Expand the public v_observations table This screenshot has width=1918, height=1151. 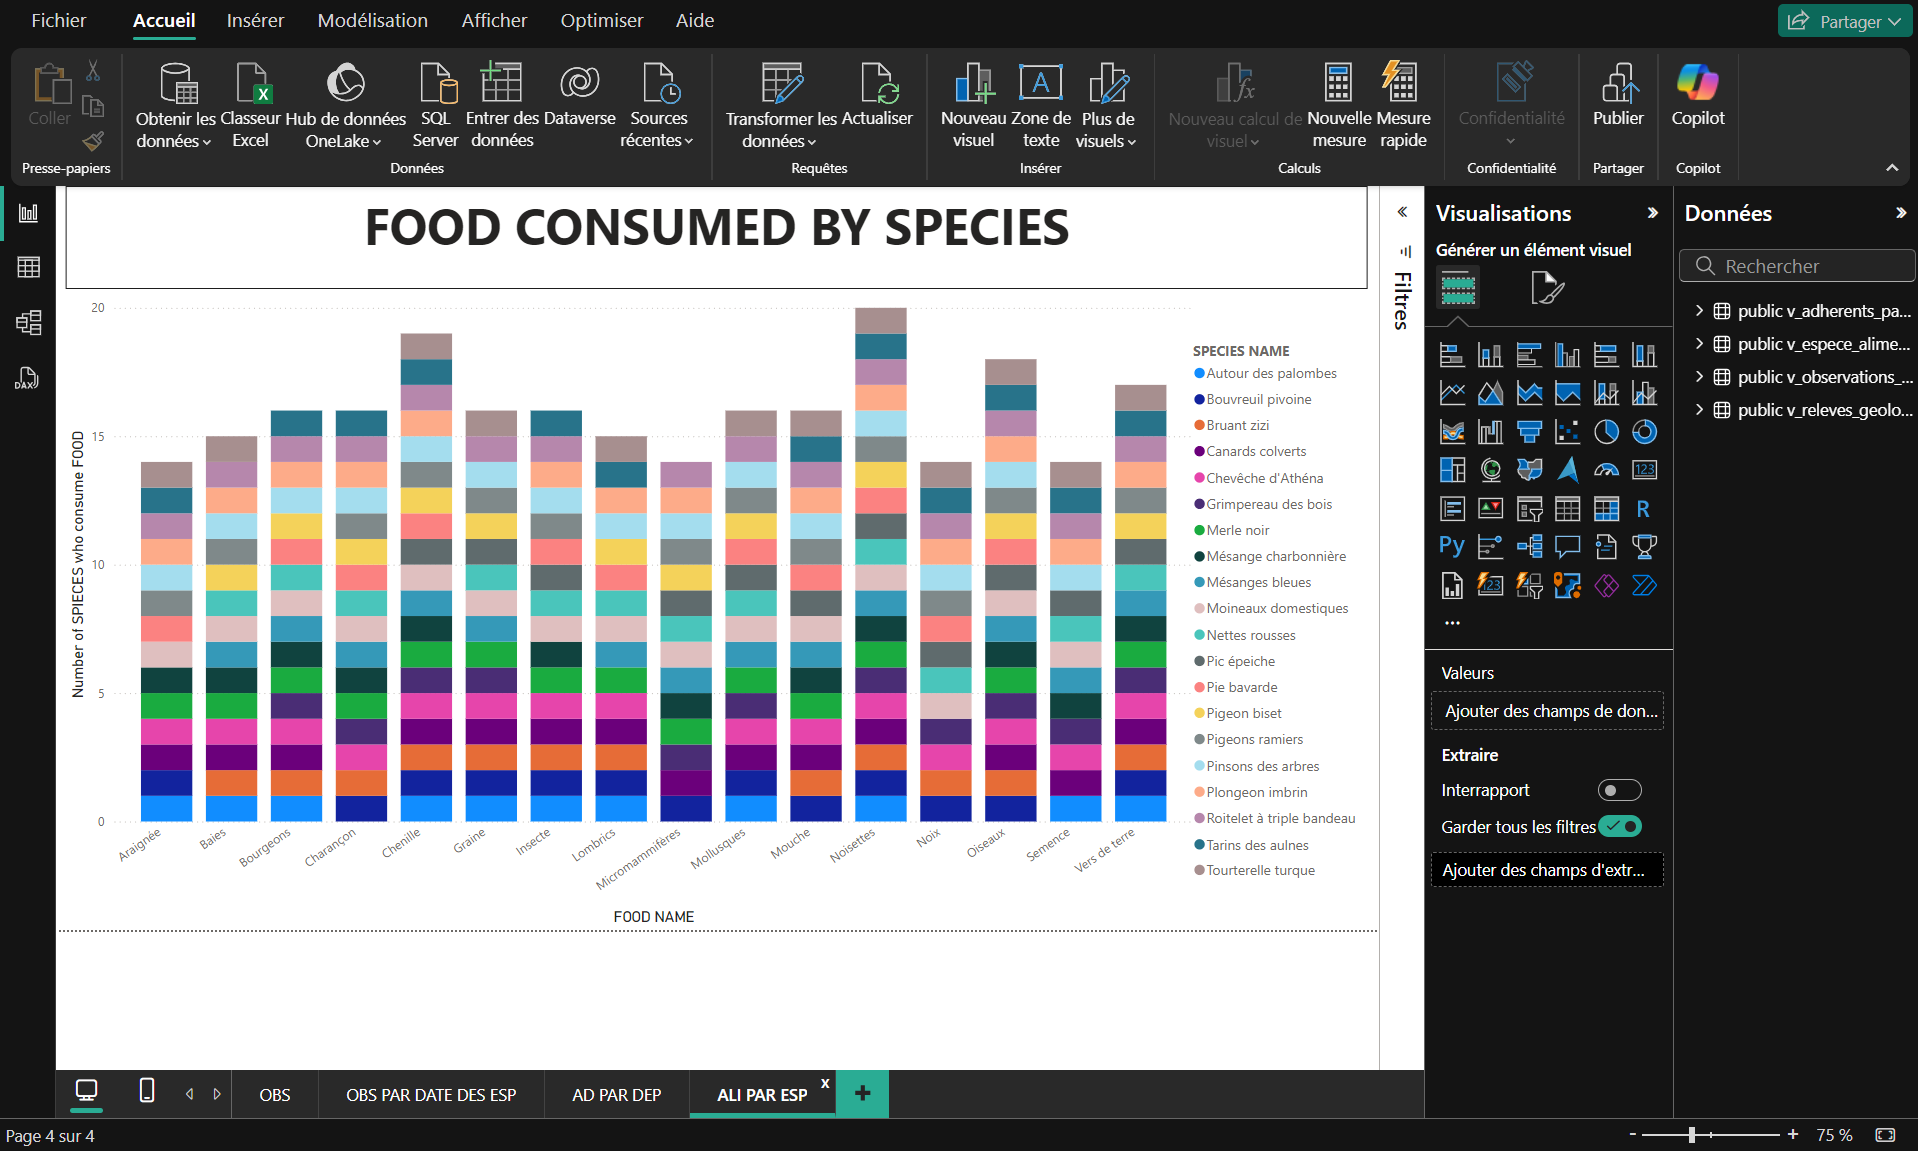(1698, 377)
